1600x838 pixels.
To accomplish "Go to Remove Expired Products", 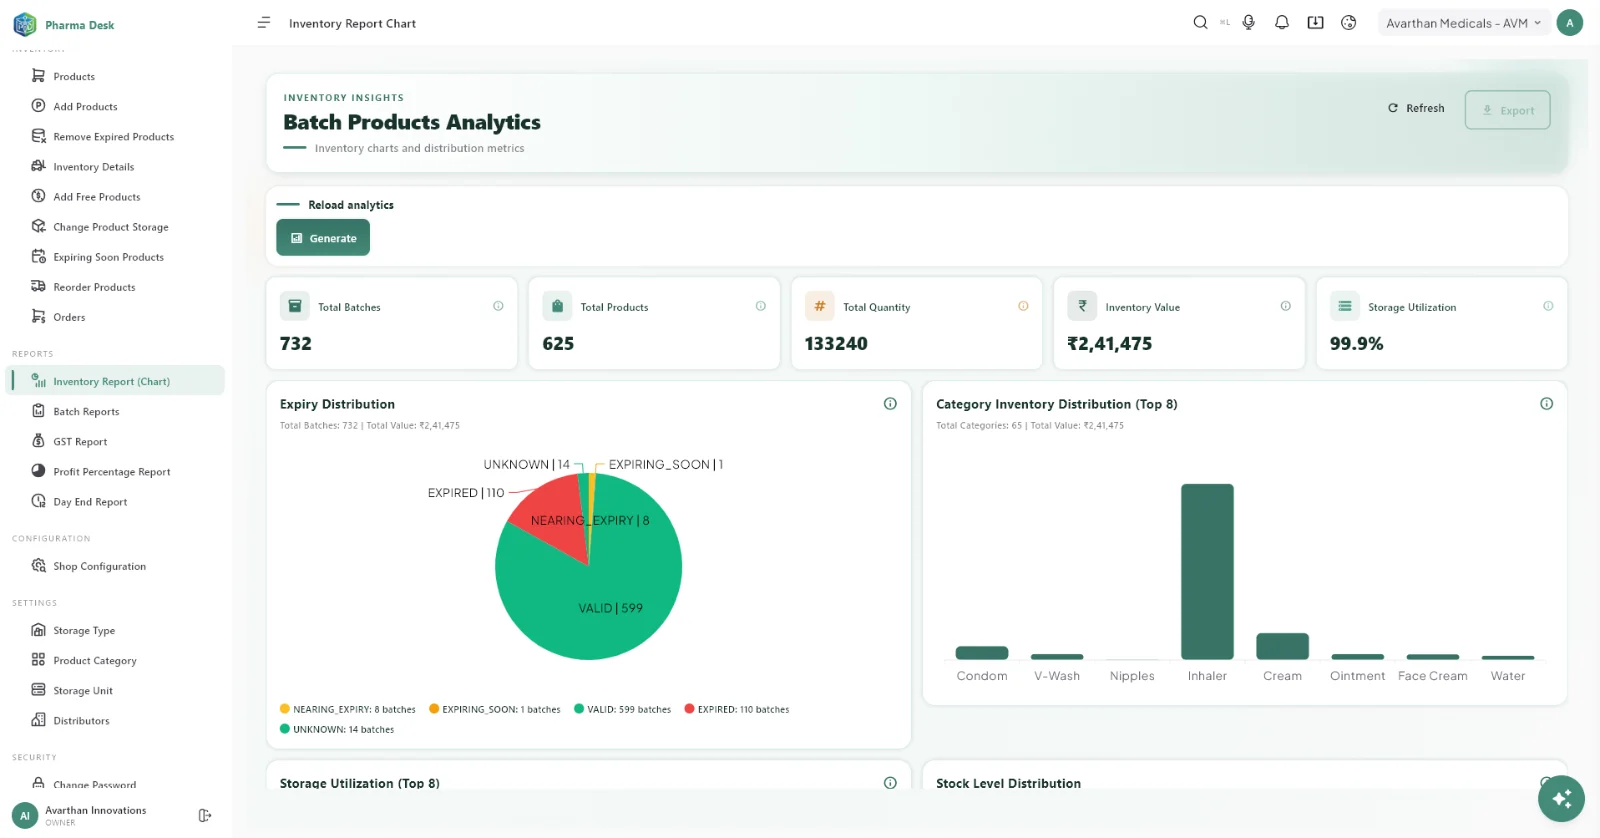I will click(x=115, y=136).
